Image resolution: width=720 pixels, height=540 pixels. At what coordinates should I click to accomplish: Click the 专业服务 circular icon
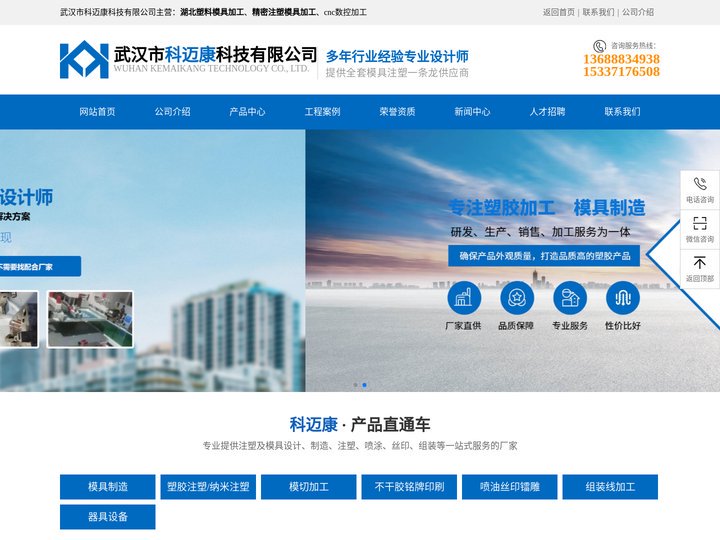tap(570, 298)
